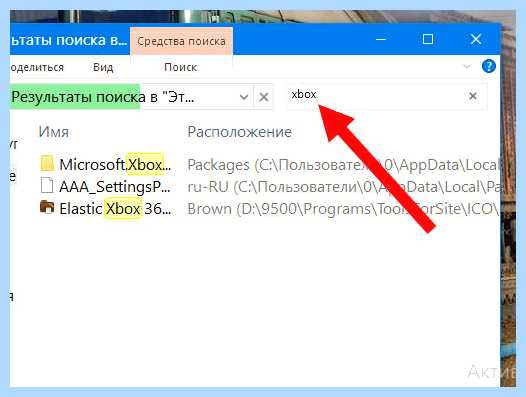Image resolution: width=526 pixels, height=397 pixels.
Task: Click the Brown location path on drive D
Action: click(343, 209)
